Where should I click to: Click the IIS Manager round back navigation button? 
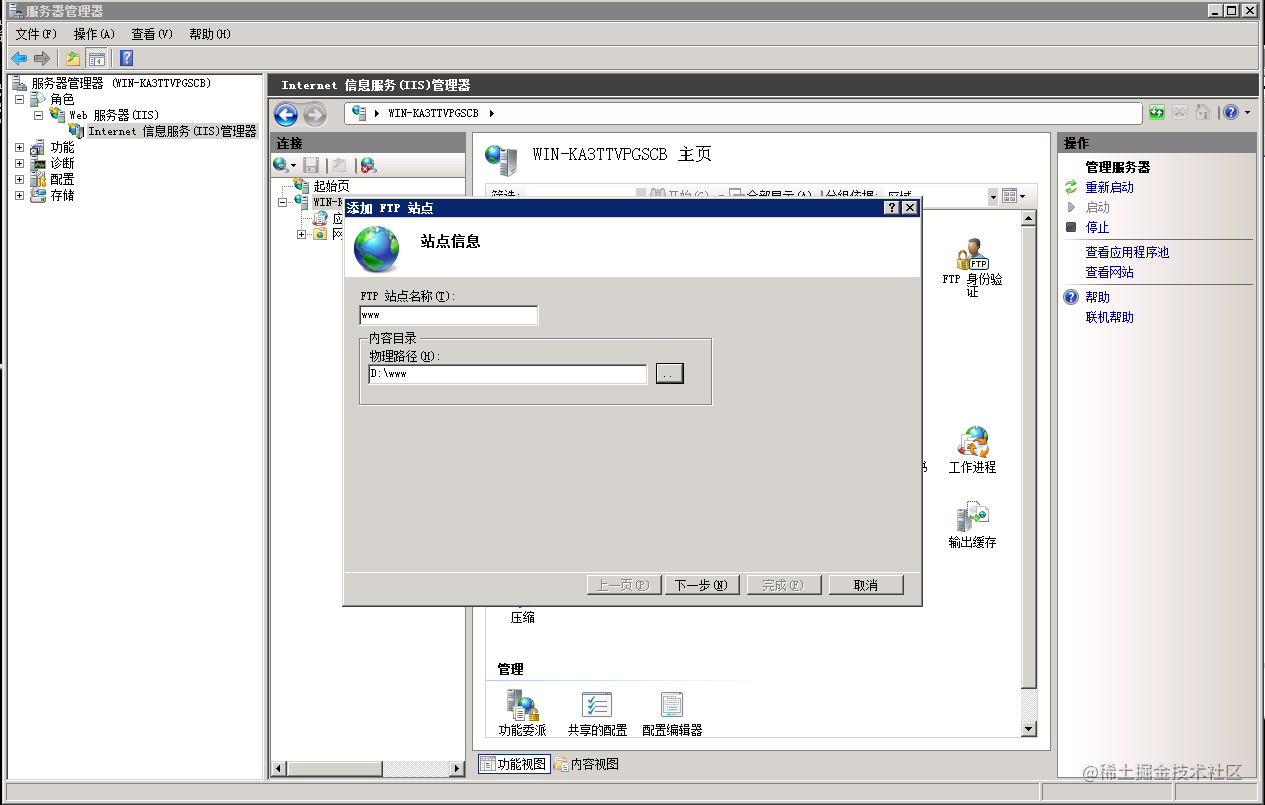tap(286, 114)
